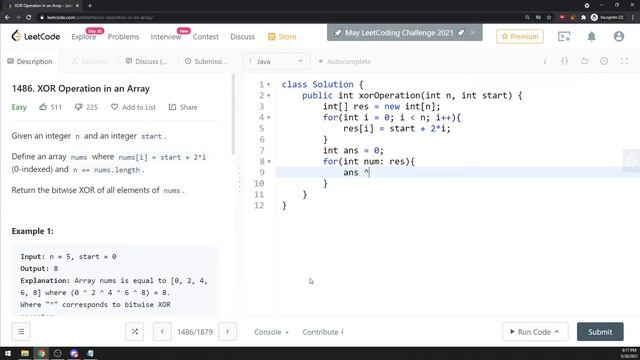Open the playground terminal icon

click(564, 36)
